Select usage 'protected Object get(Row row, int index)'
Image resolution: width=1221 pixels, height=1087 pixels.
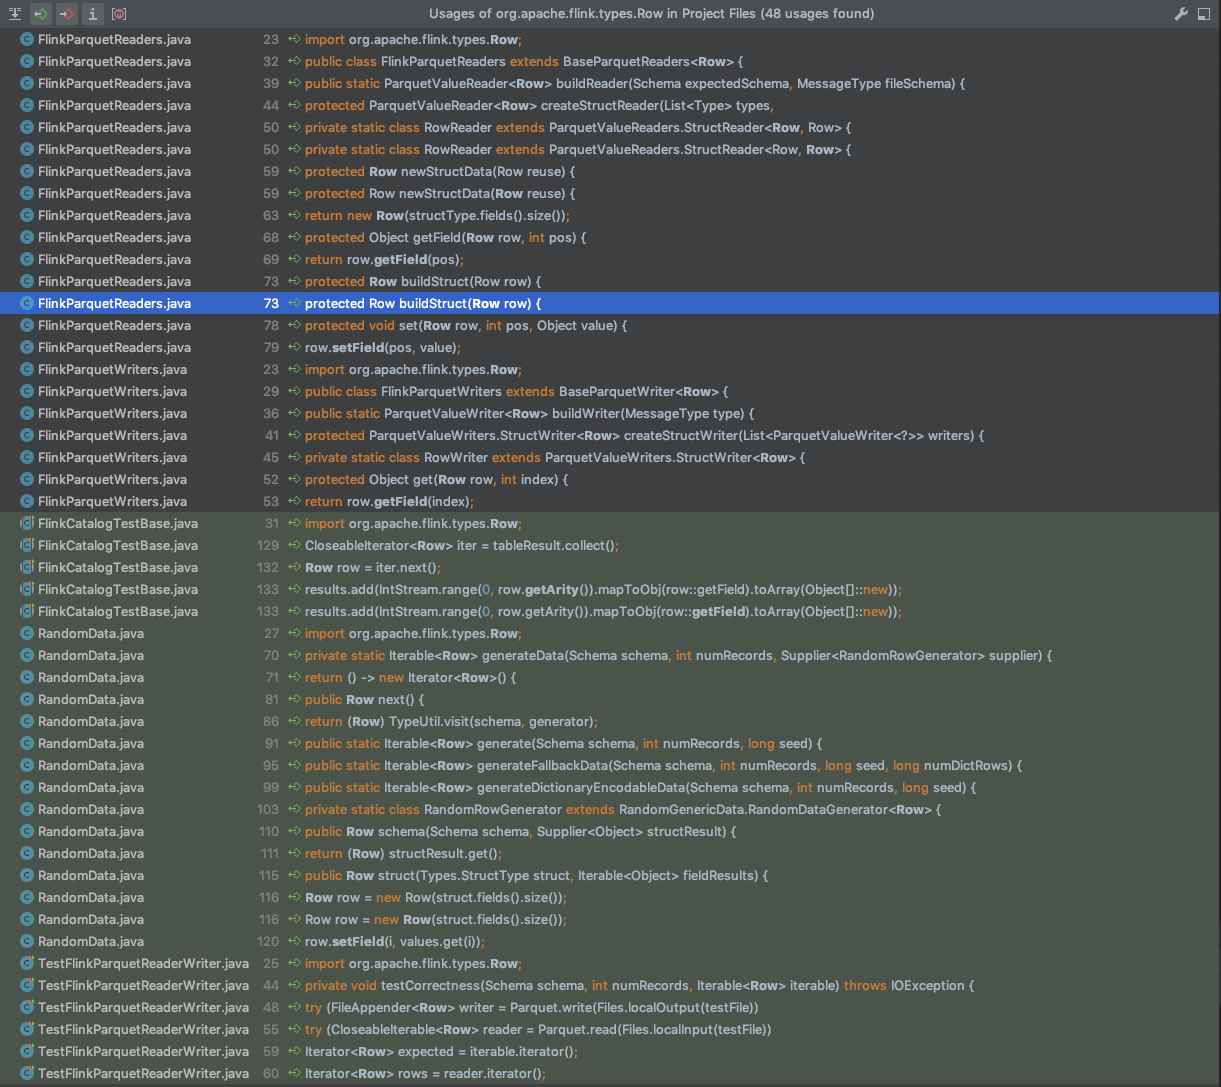[x=436, y=480]
